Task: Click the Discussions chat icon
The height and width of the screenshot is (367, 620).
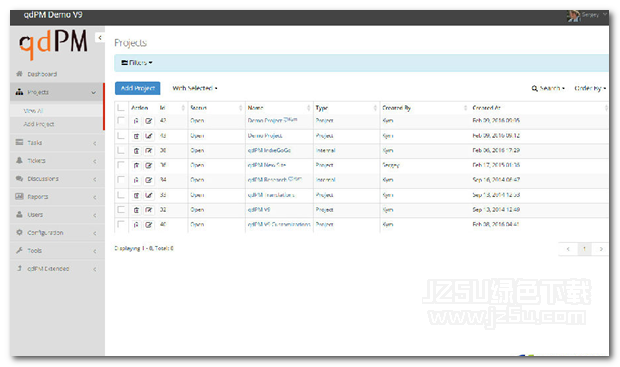Action: click(19, 178)
